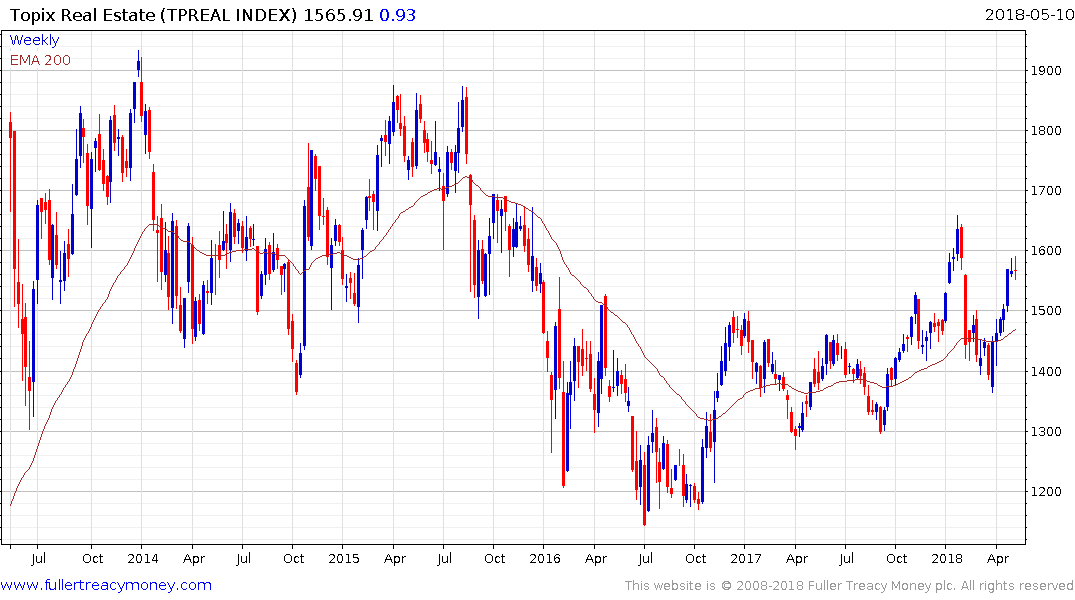This screenshot has width=1075, height=600.
Task: Click the 'Apr' label between 2016 and 2017
Action: pos(596,558)
